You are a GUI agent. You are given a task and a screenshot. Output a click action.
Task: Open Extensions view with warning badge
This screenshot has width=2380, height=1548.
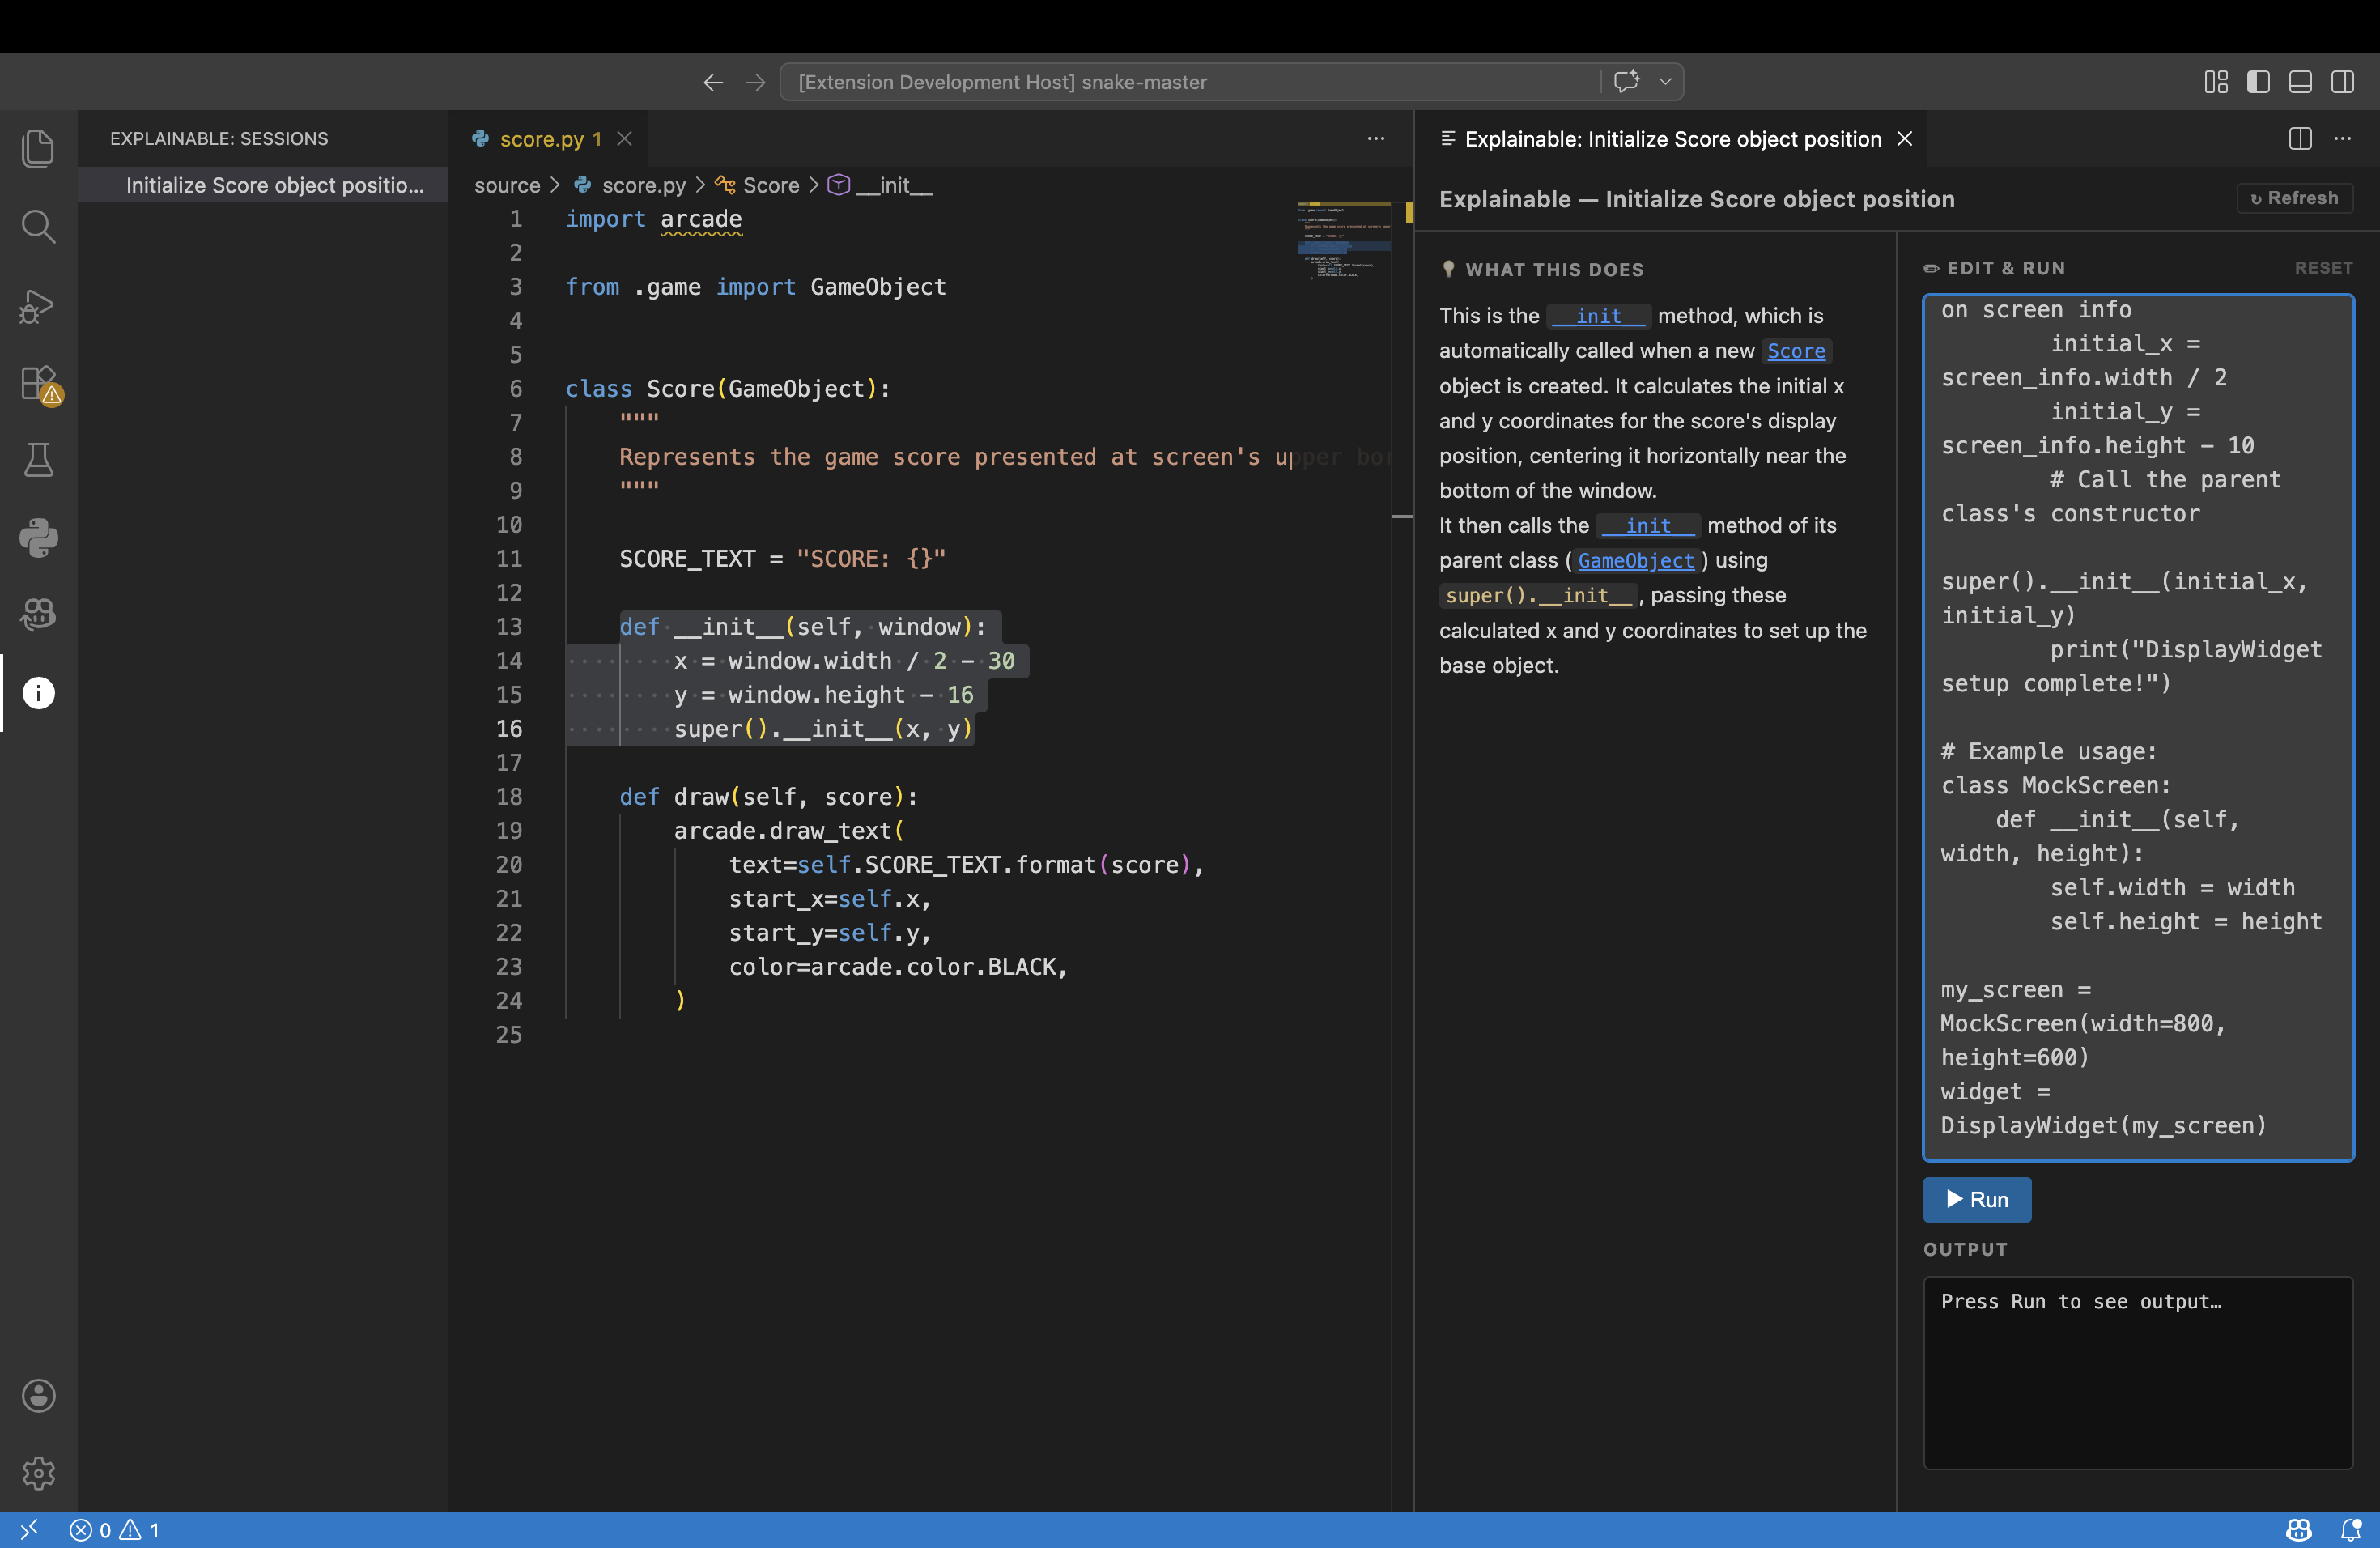[38, 383]
